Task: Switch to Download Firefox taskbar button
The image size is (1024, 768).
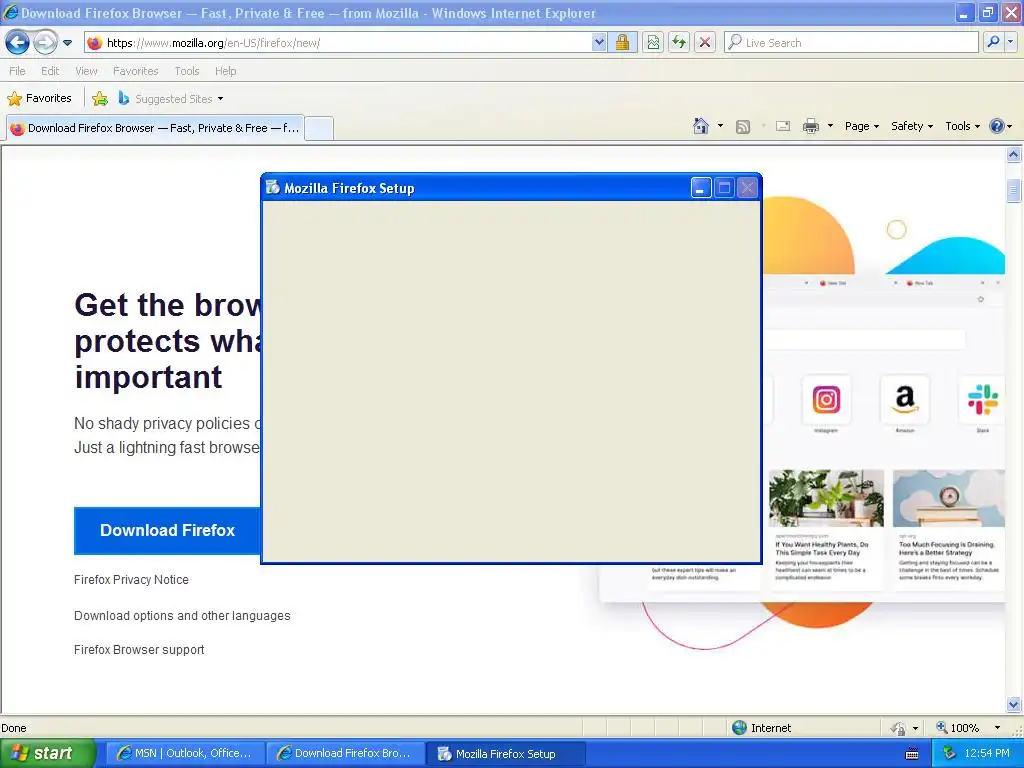Action: tap(345, 753)
